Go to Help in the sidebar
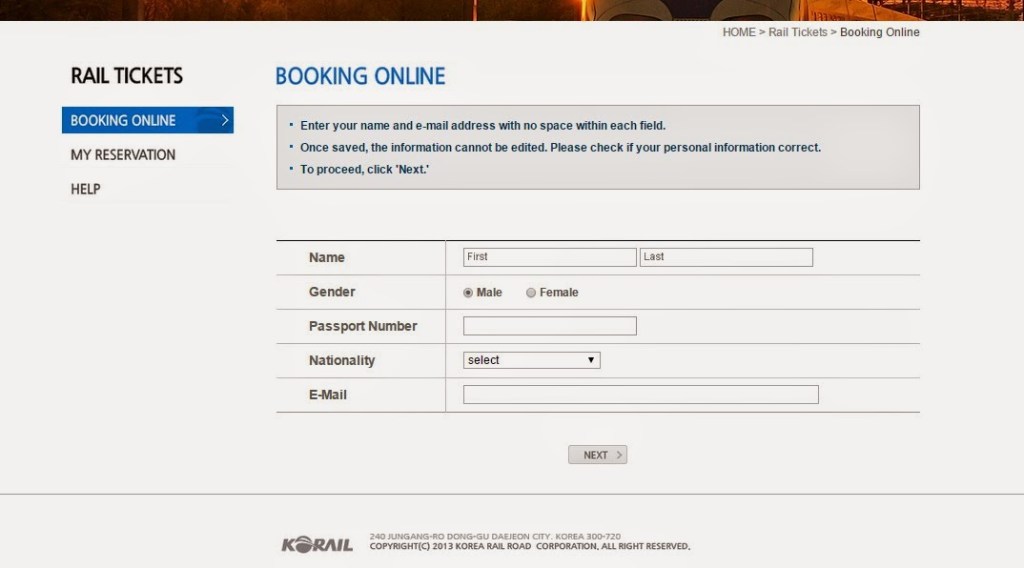Screen dimensions: 1024x568 pos(86,189)
